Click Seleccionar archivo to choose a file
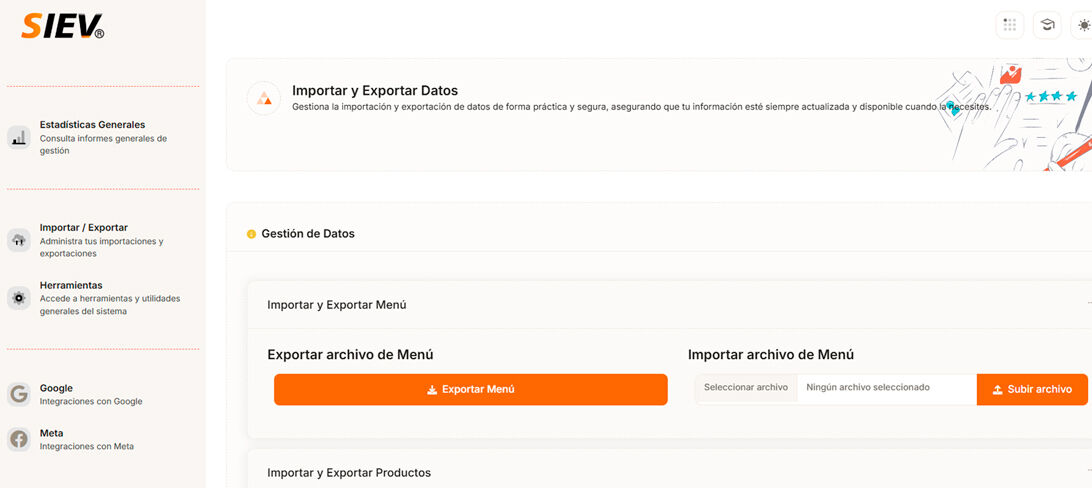Viewport: 1092px width, 488px height. click(x=745, y=388)
